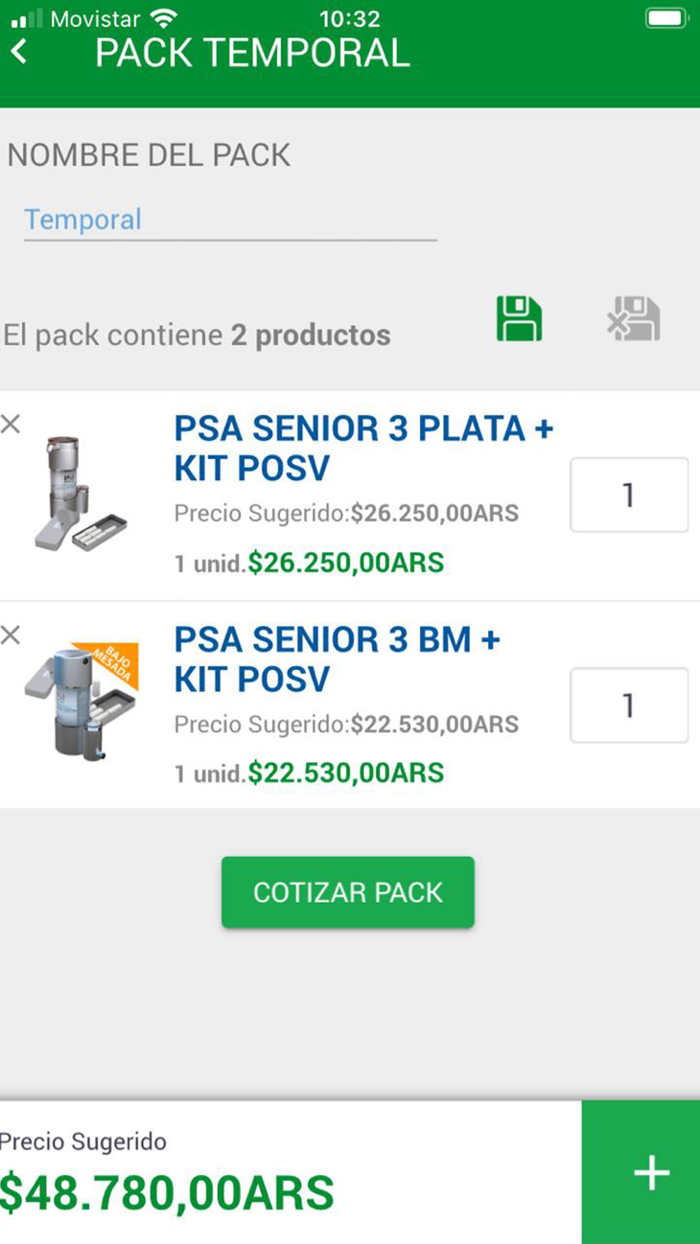This screenshot has height=1244, width=700.
Task: Save the pack using the green floppy icon
Action: (519, 317)
